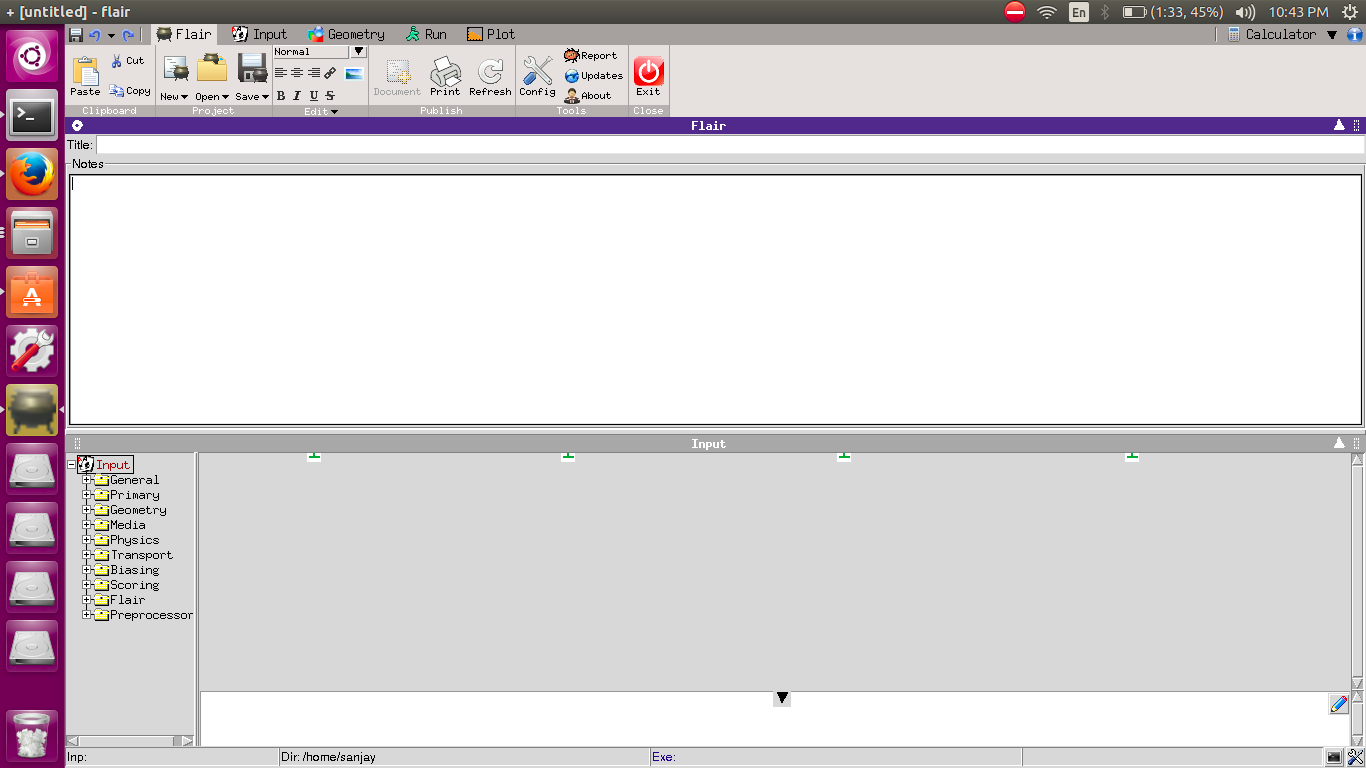This screenshot has width=1366, height=768.
Task: Click the undo arrow icon
Action: click(x=94, y=34)
